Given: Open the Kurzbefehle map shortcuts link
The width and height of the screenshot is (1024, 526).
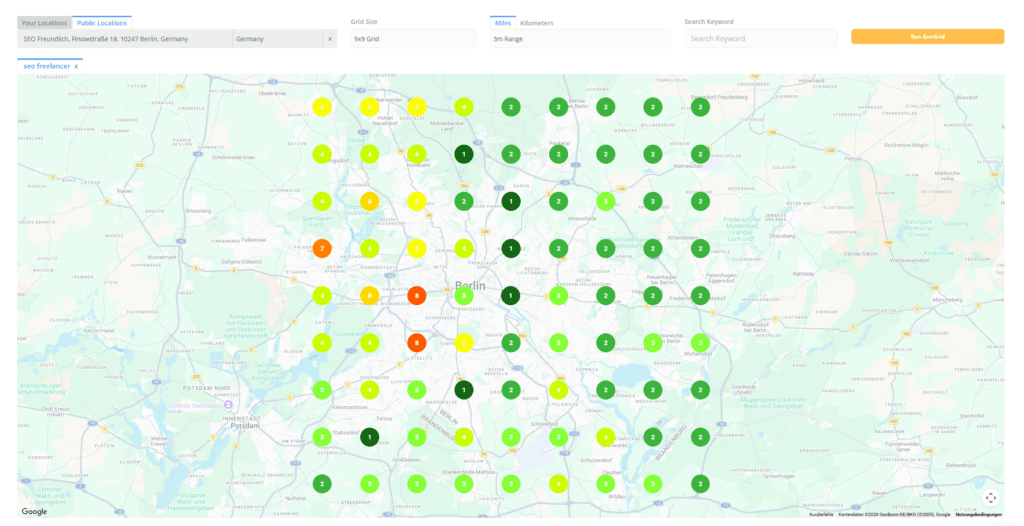Looking at the screenshot, I should (x=821, y=515).
